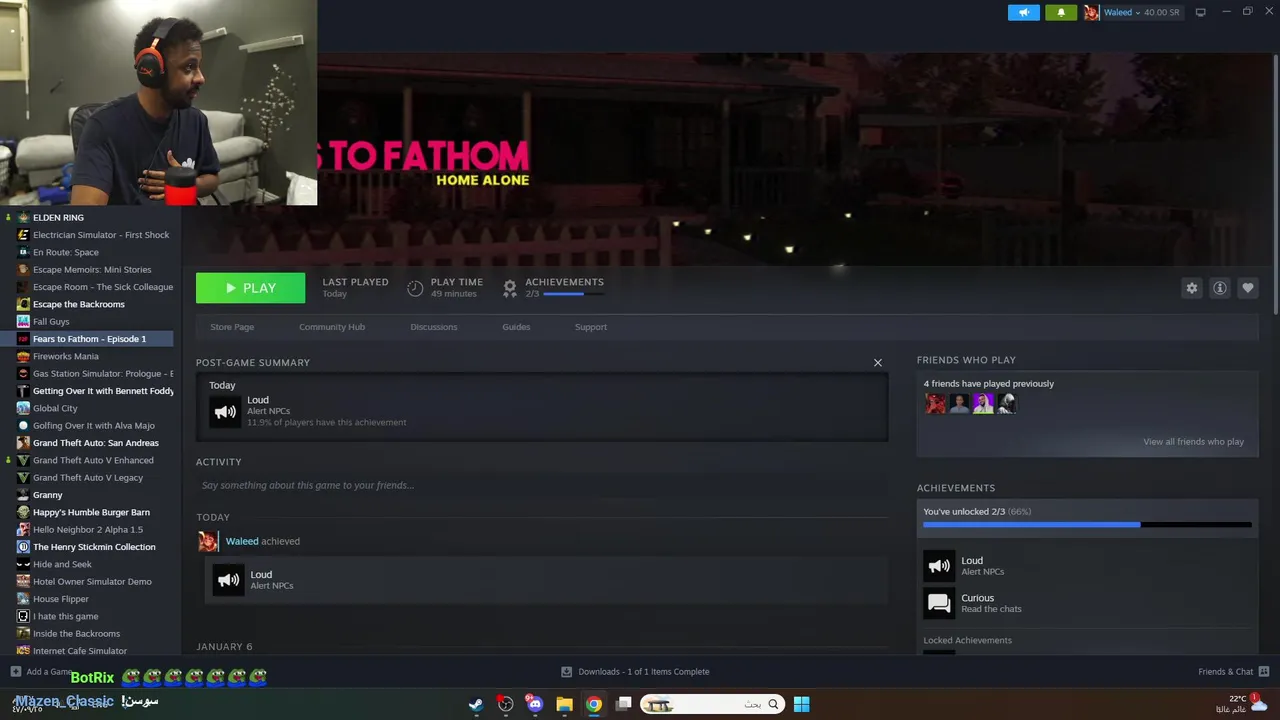Select House Flipper in library

coord(61,599)
